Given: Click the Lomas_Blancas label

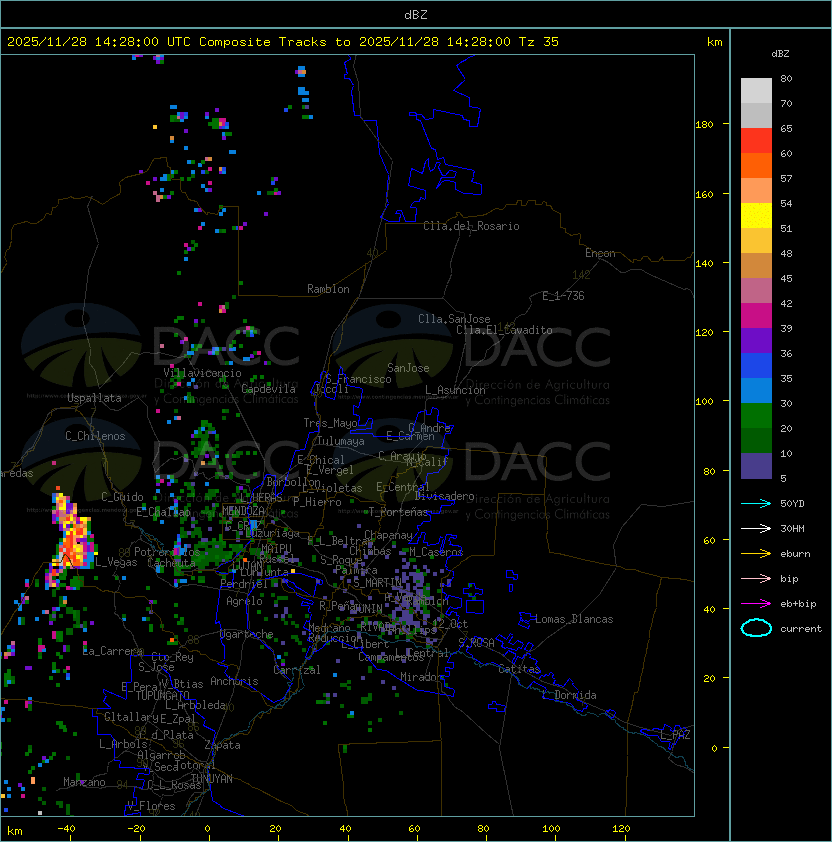Looking at the screenshot, I should [x=574, y=619].
